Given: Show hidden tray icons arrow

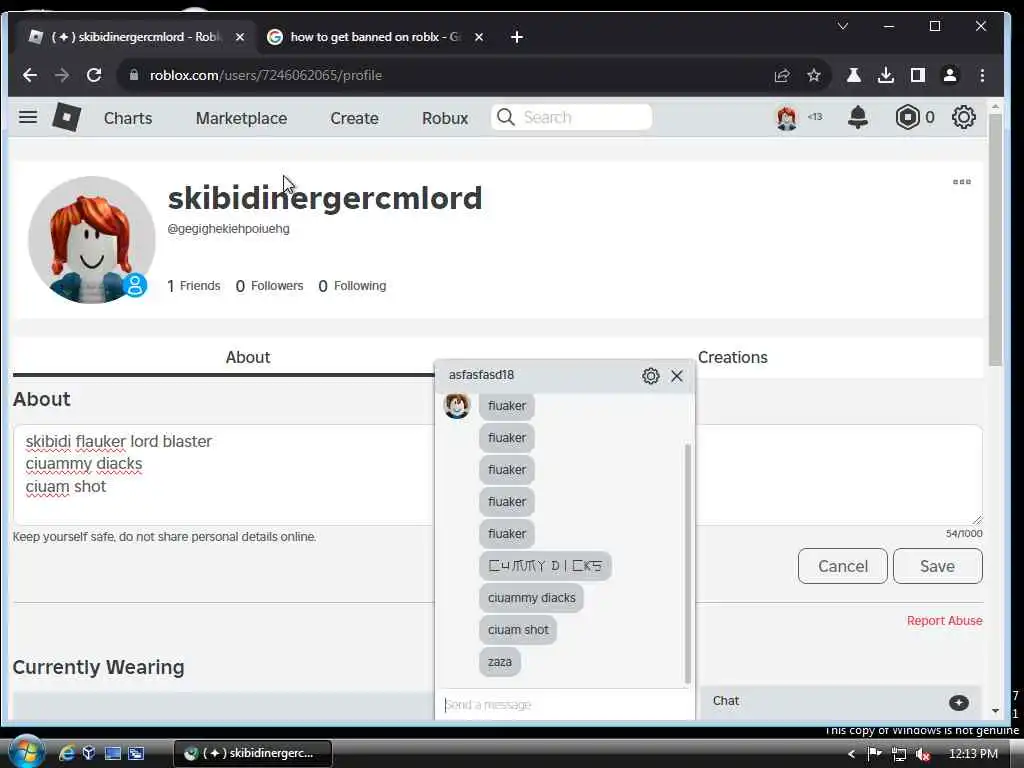Looking at the screenshot, I should click(851, 754).
